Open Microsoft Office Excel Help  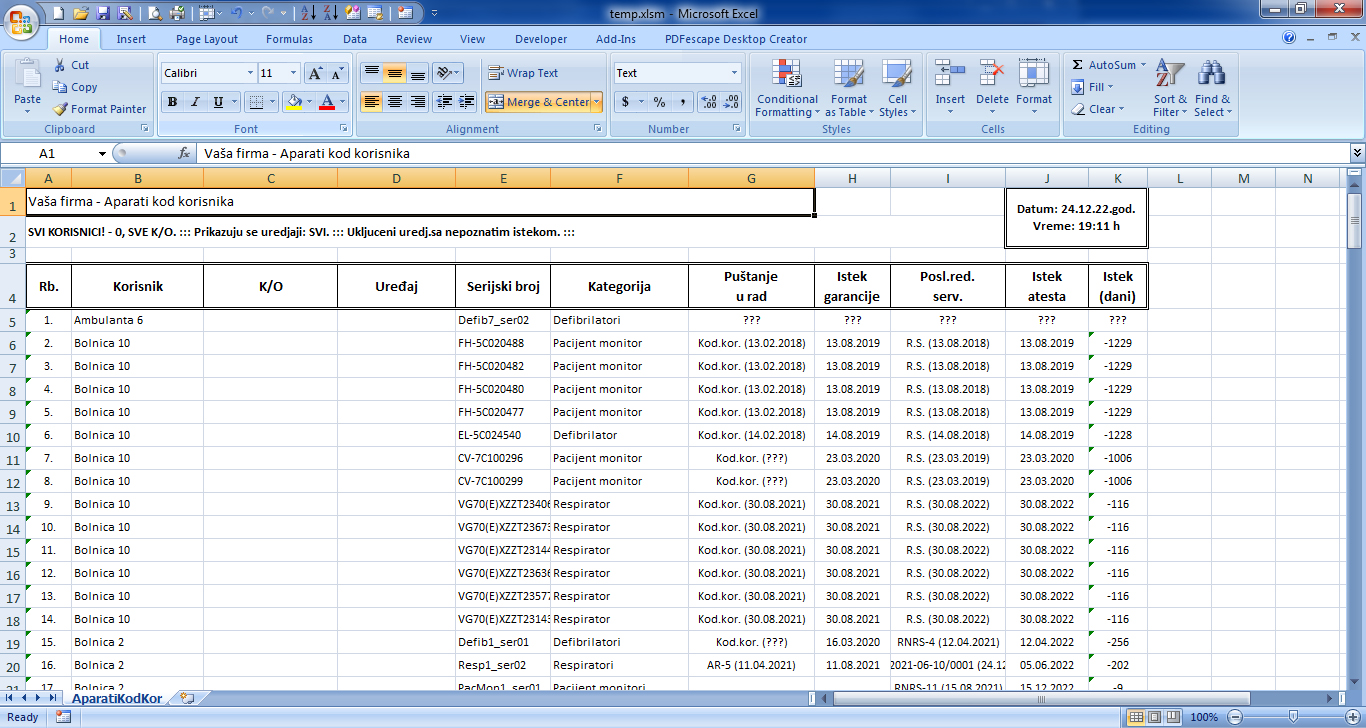point(1290,38)
